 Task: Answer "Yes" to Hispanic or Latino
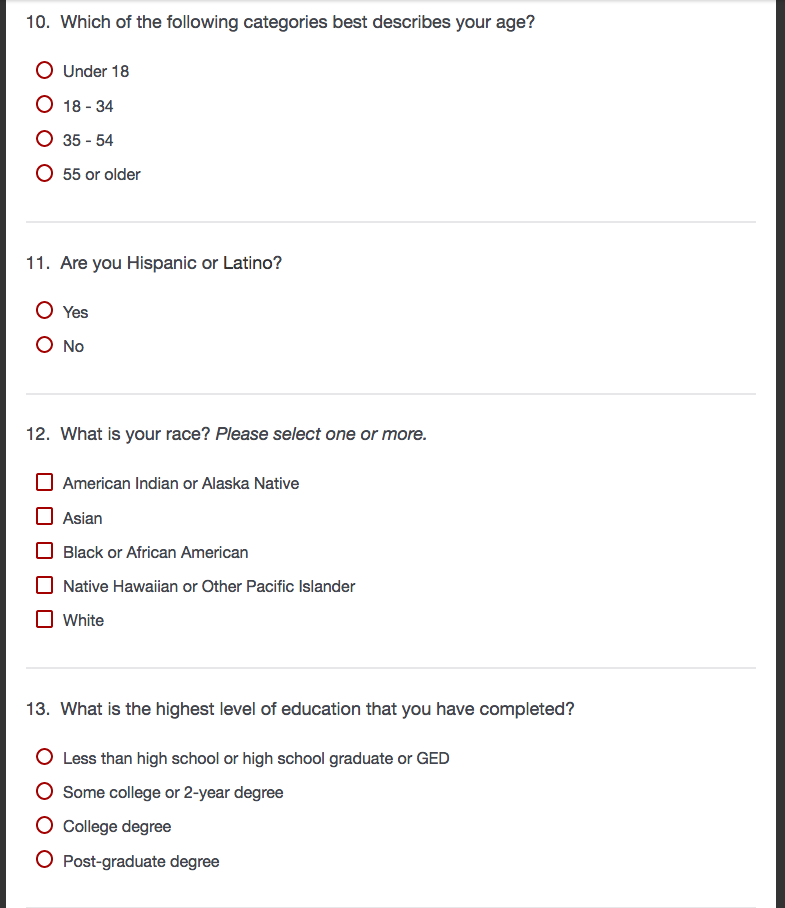(44, 311)
